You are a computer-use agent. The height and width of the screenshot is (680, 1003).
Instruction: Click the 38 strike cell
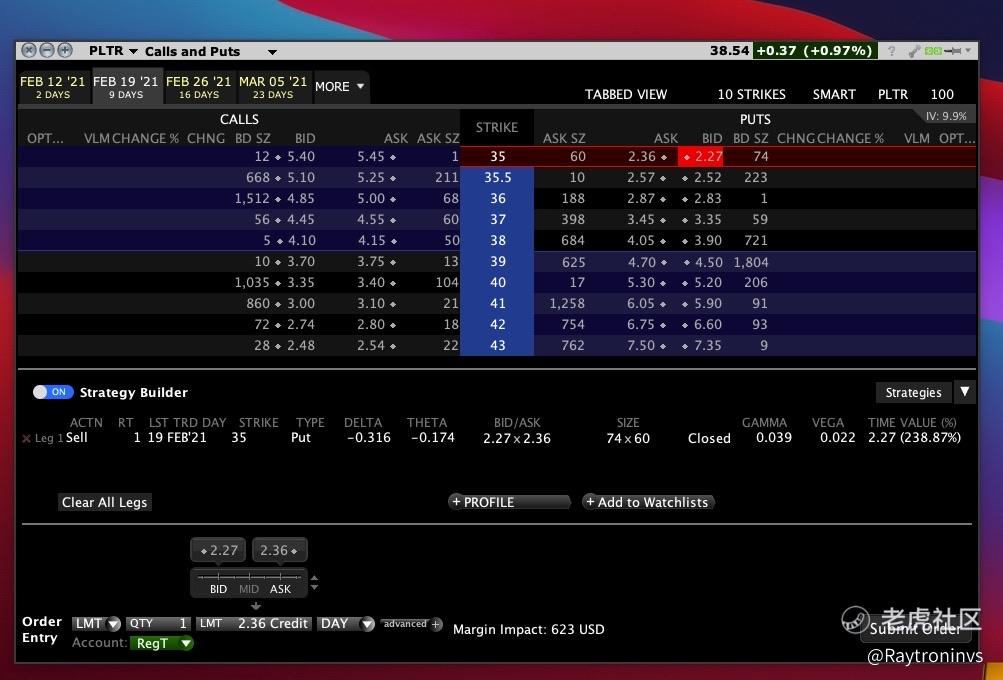pyautogui.click(x=497, y=241)
